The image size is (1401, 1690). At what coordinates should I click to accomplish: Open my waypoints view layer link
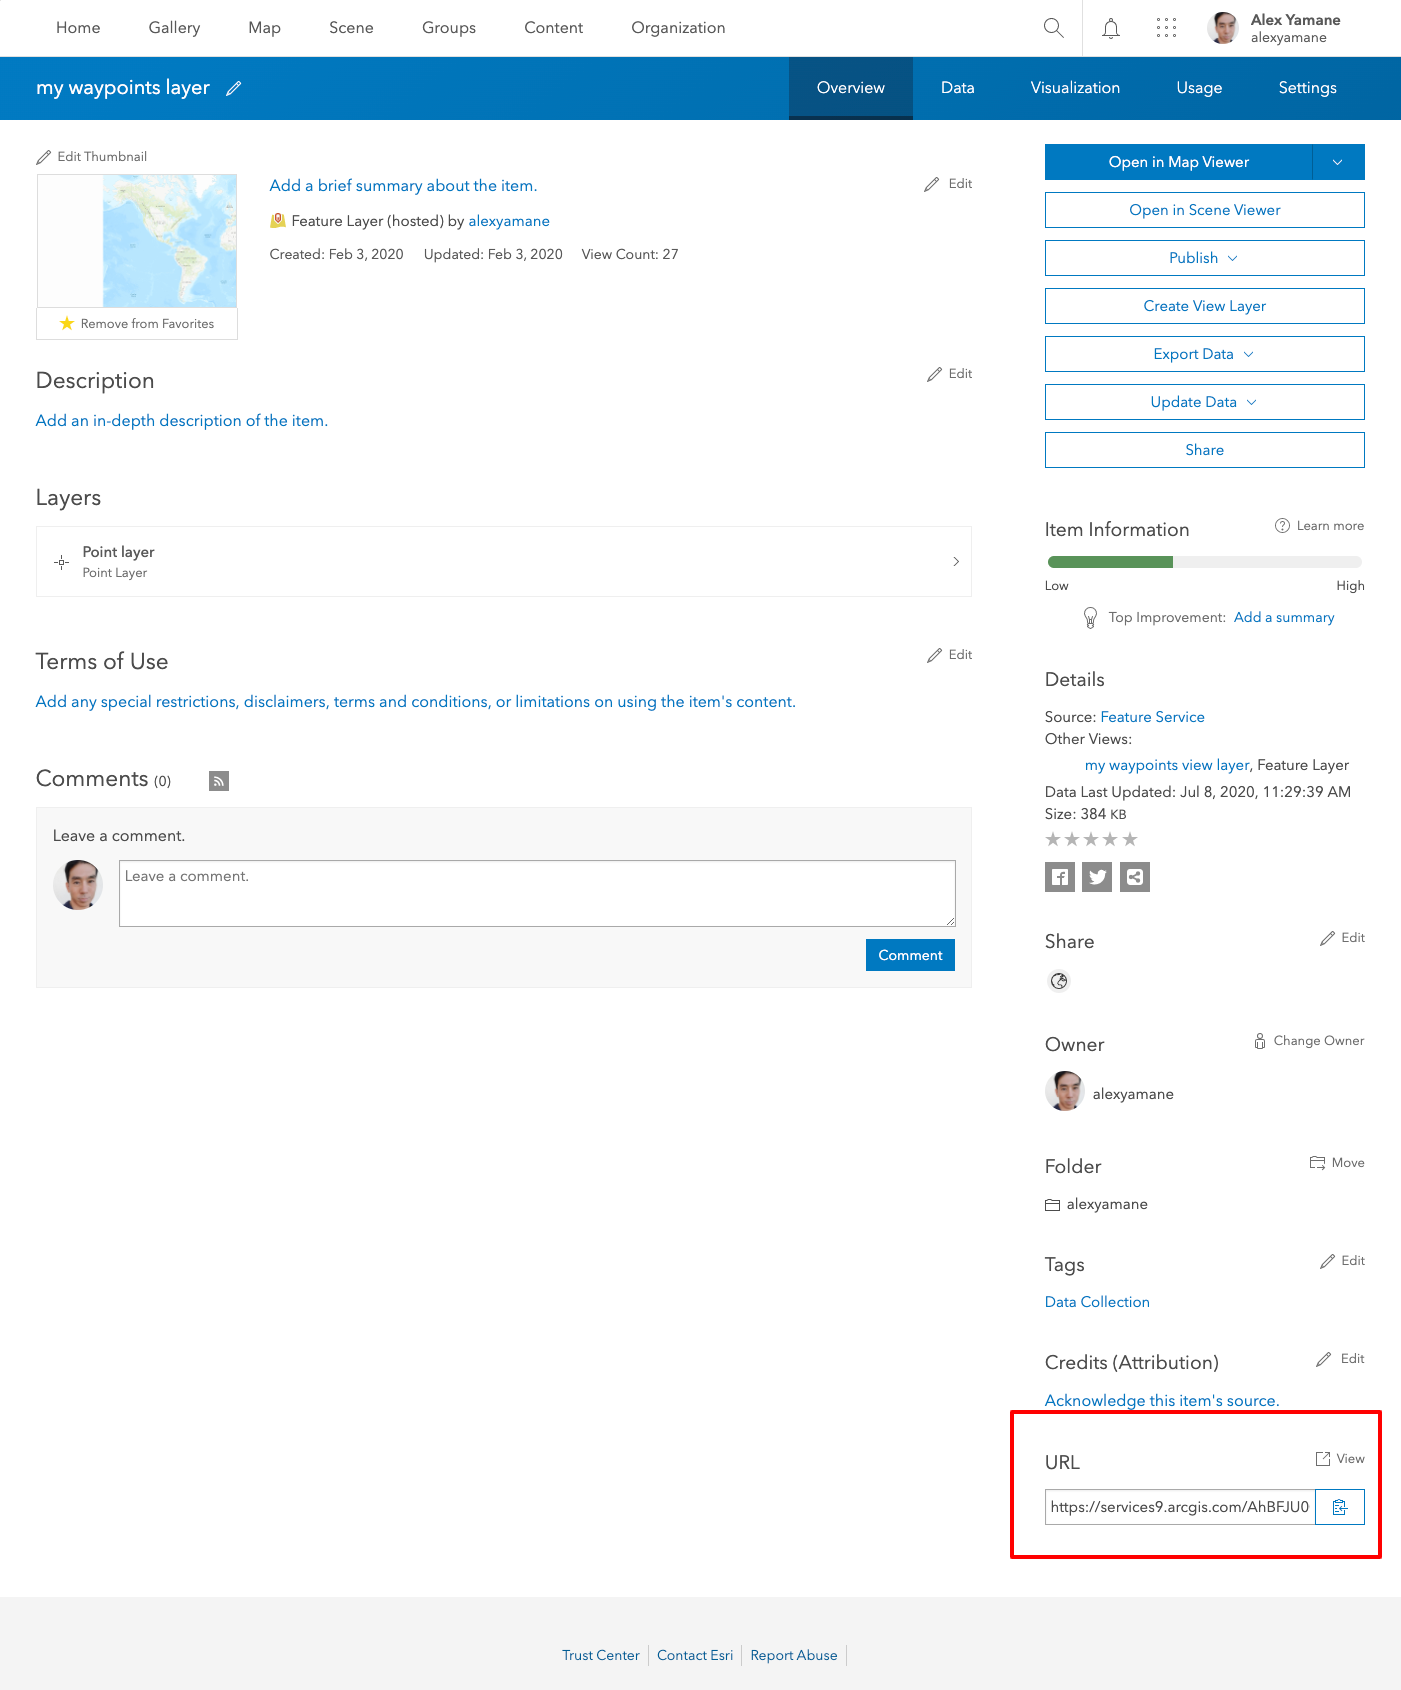point(1167,765)
